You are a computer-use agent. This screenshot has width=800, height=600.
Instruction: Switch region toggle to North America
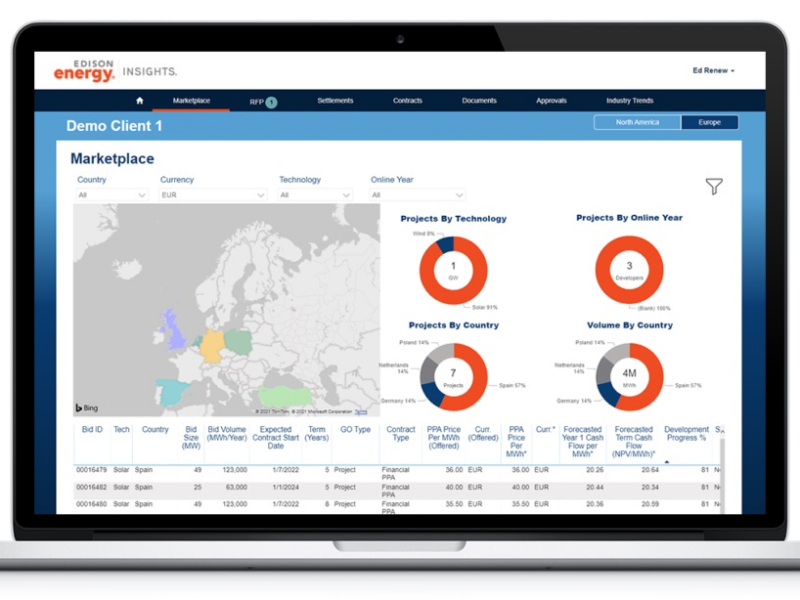pyautogui.click(x=637, y=123)
